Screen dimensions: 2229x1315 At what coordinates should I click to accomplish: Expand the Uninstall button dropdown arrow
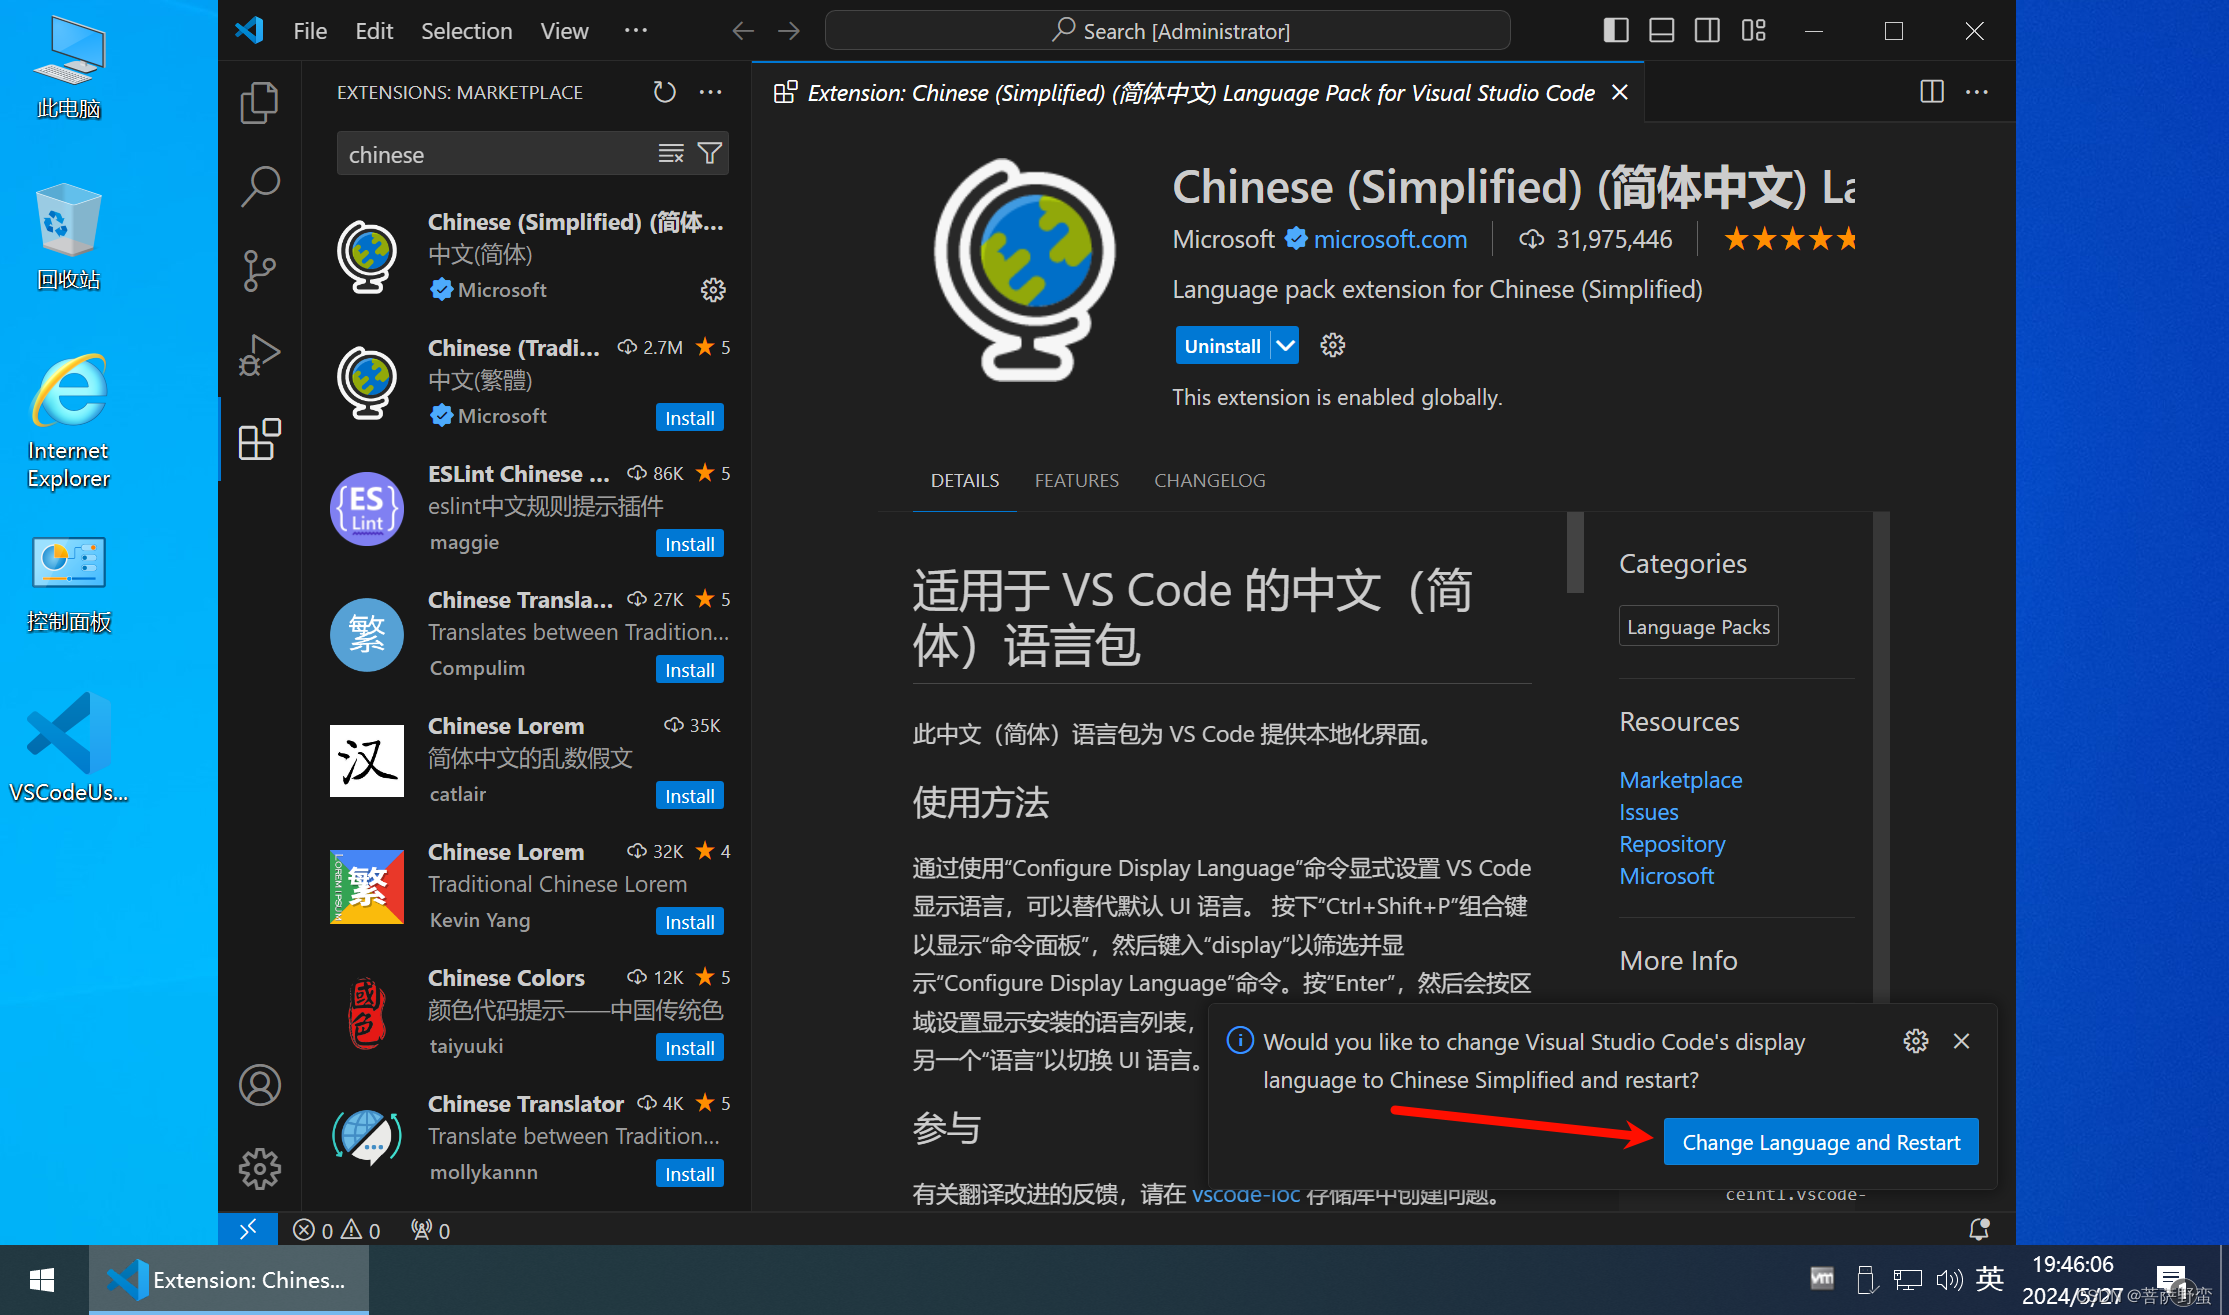click(x=1285, y=346)
